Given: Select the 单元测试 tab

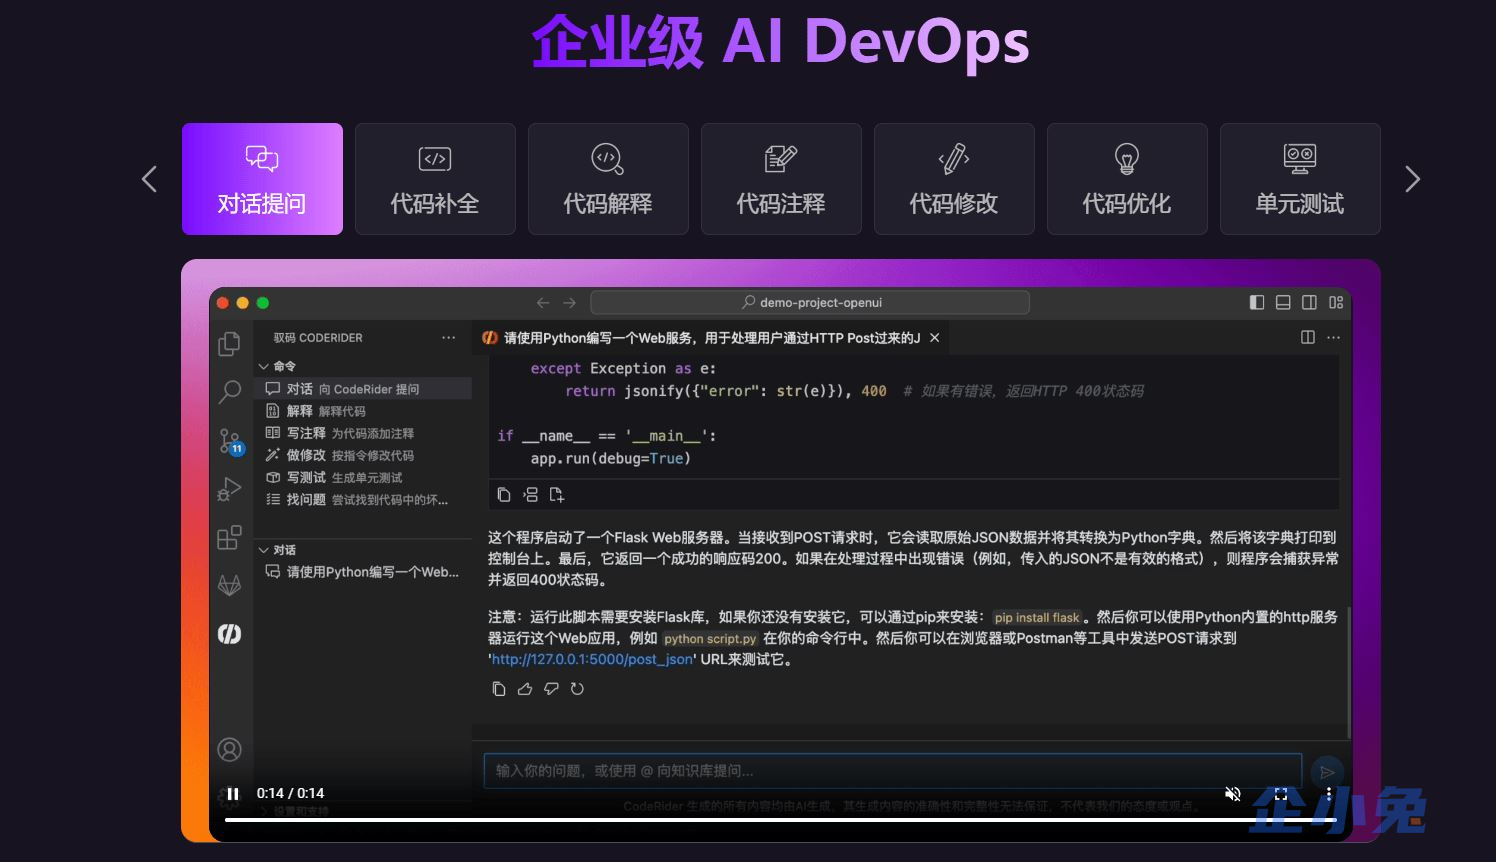Looking at the screenshot, I should [x=1300, y=179].
